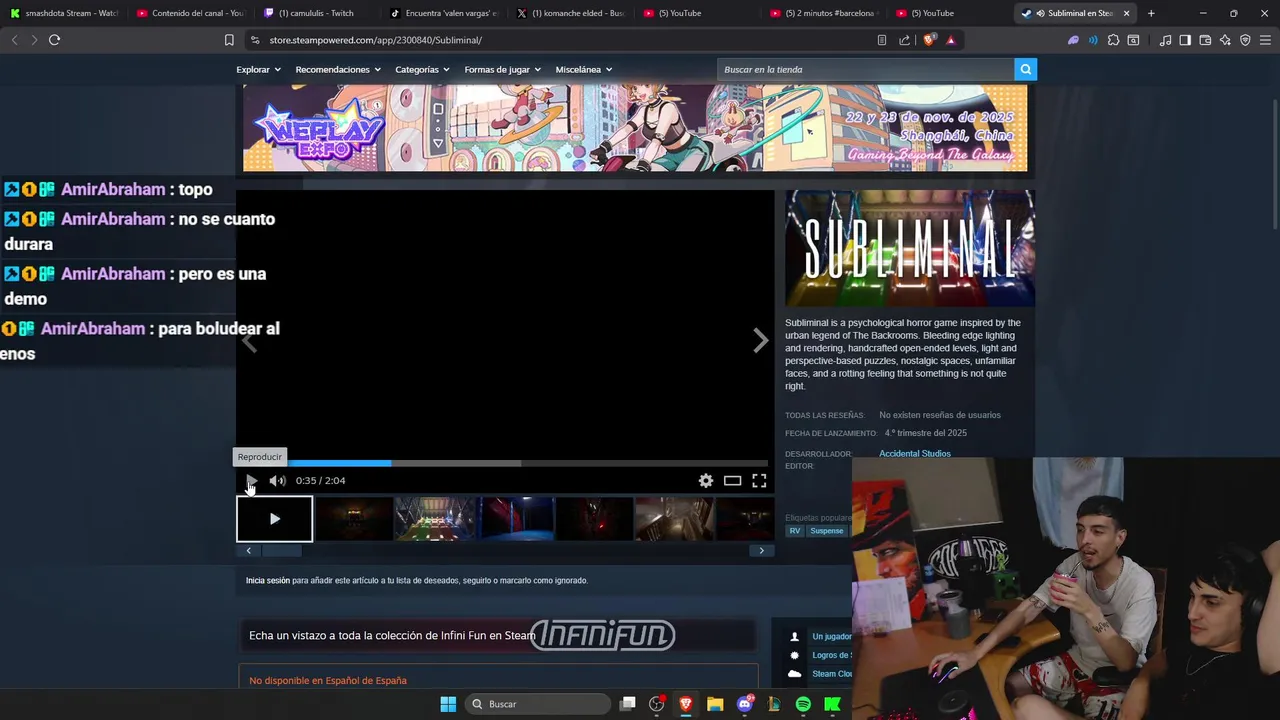Switch the video to theater mode
The image size is (1280, 720).
[732, 481]
